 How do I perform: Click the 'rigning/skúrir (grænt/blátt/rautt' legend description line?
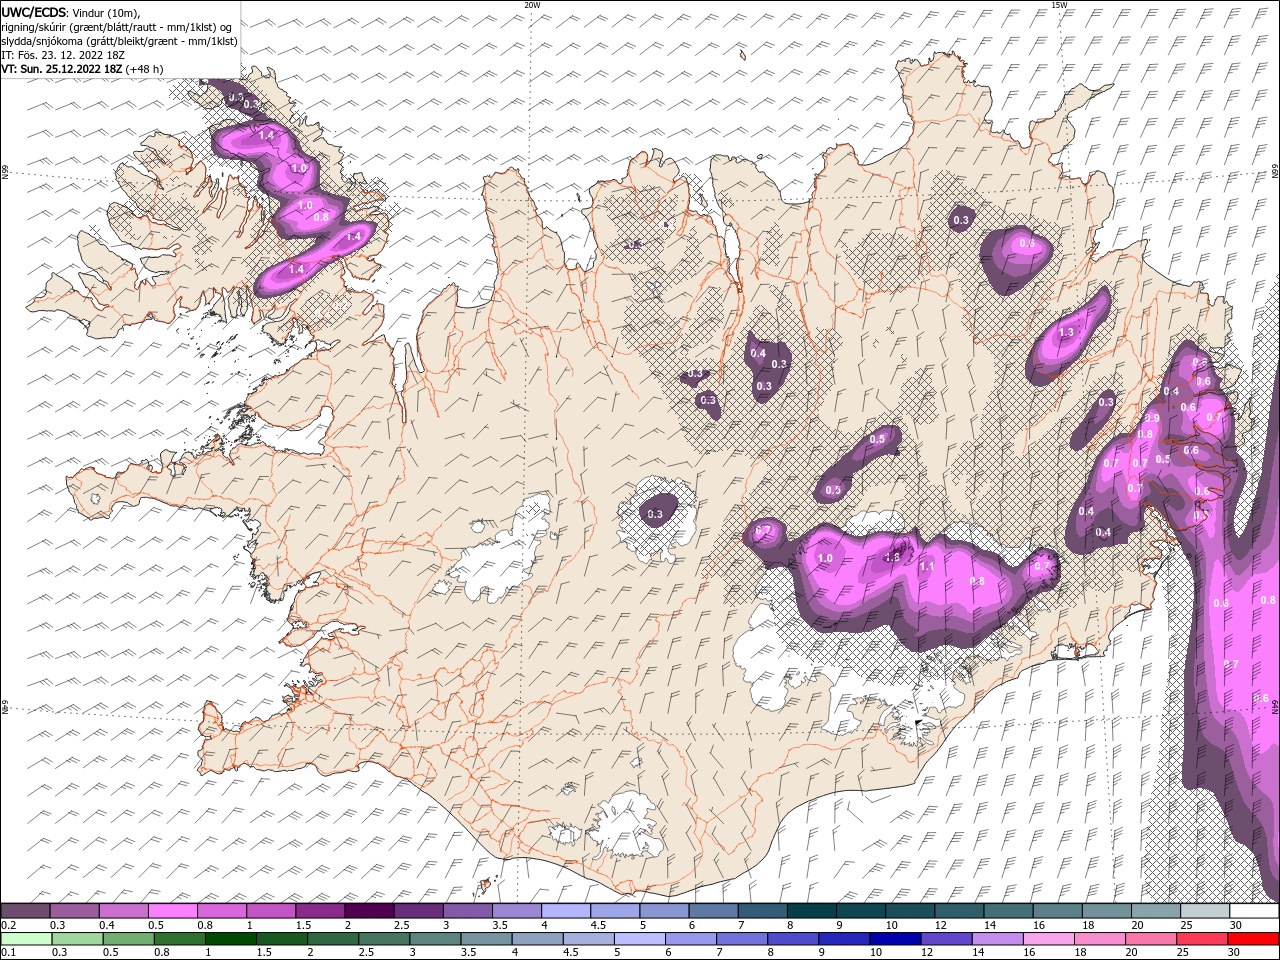(x=118, y=27)
